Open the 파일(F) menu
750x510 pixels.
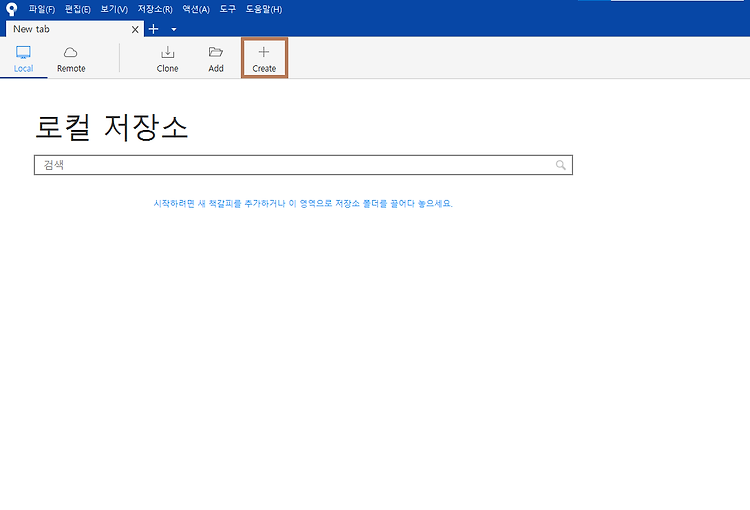point(42,9)
